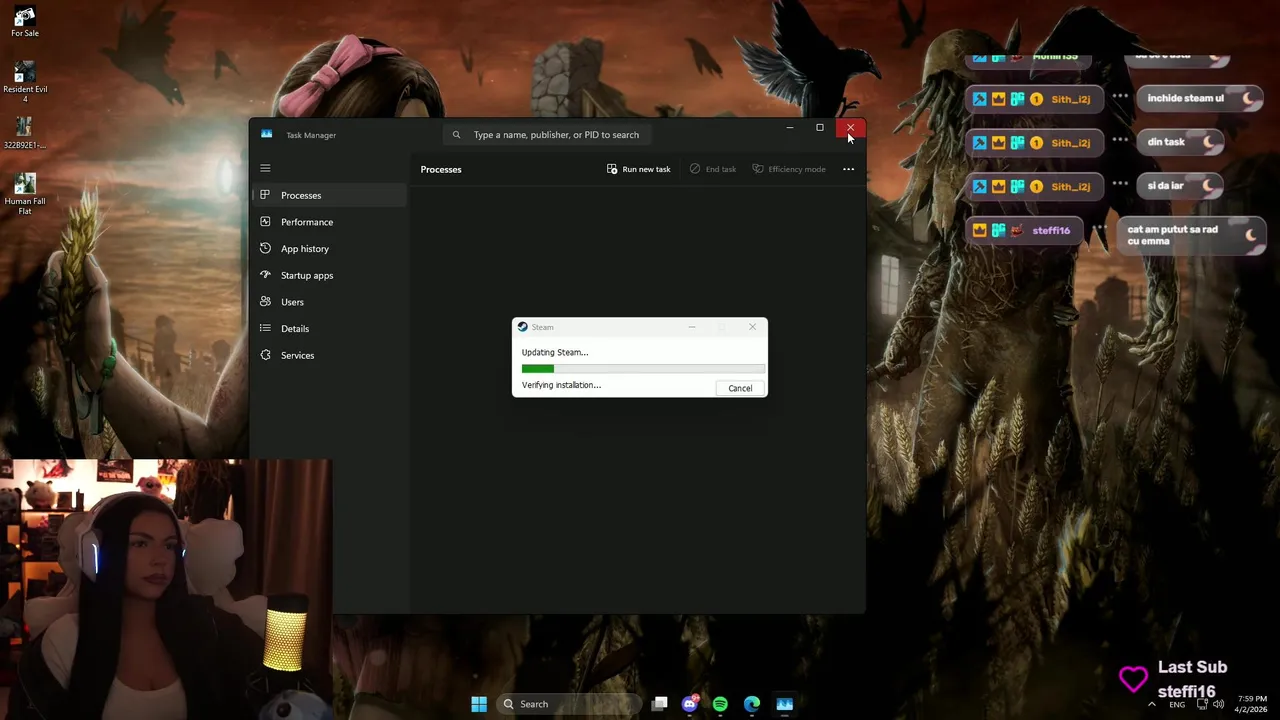This screenshot has height=720, width=1280.
Task: Open the volume tray icon
Action: (x=1218, y=704)
